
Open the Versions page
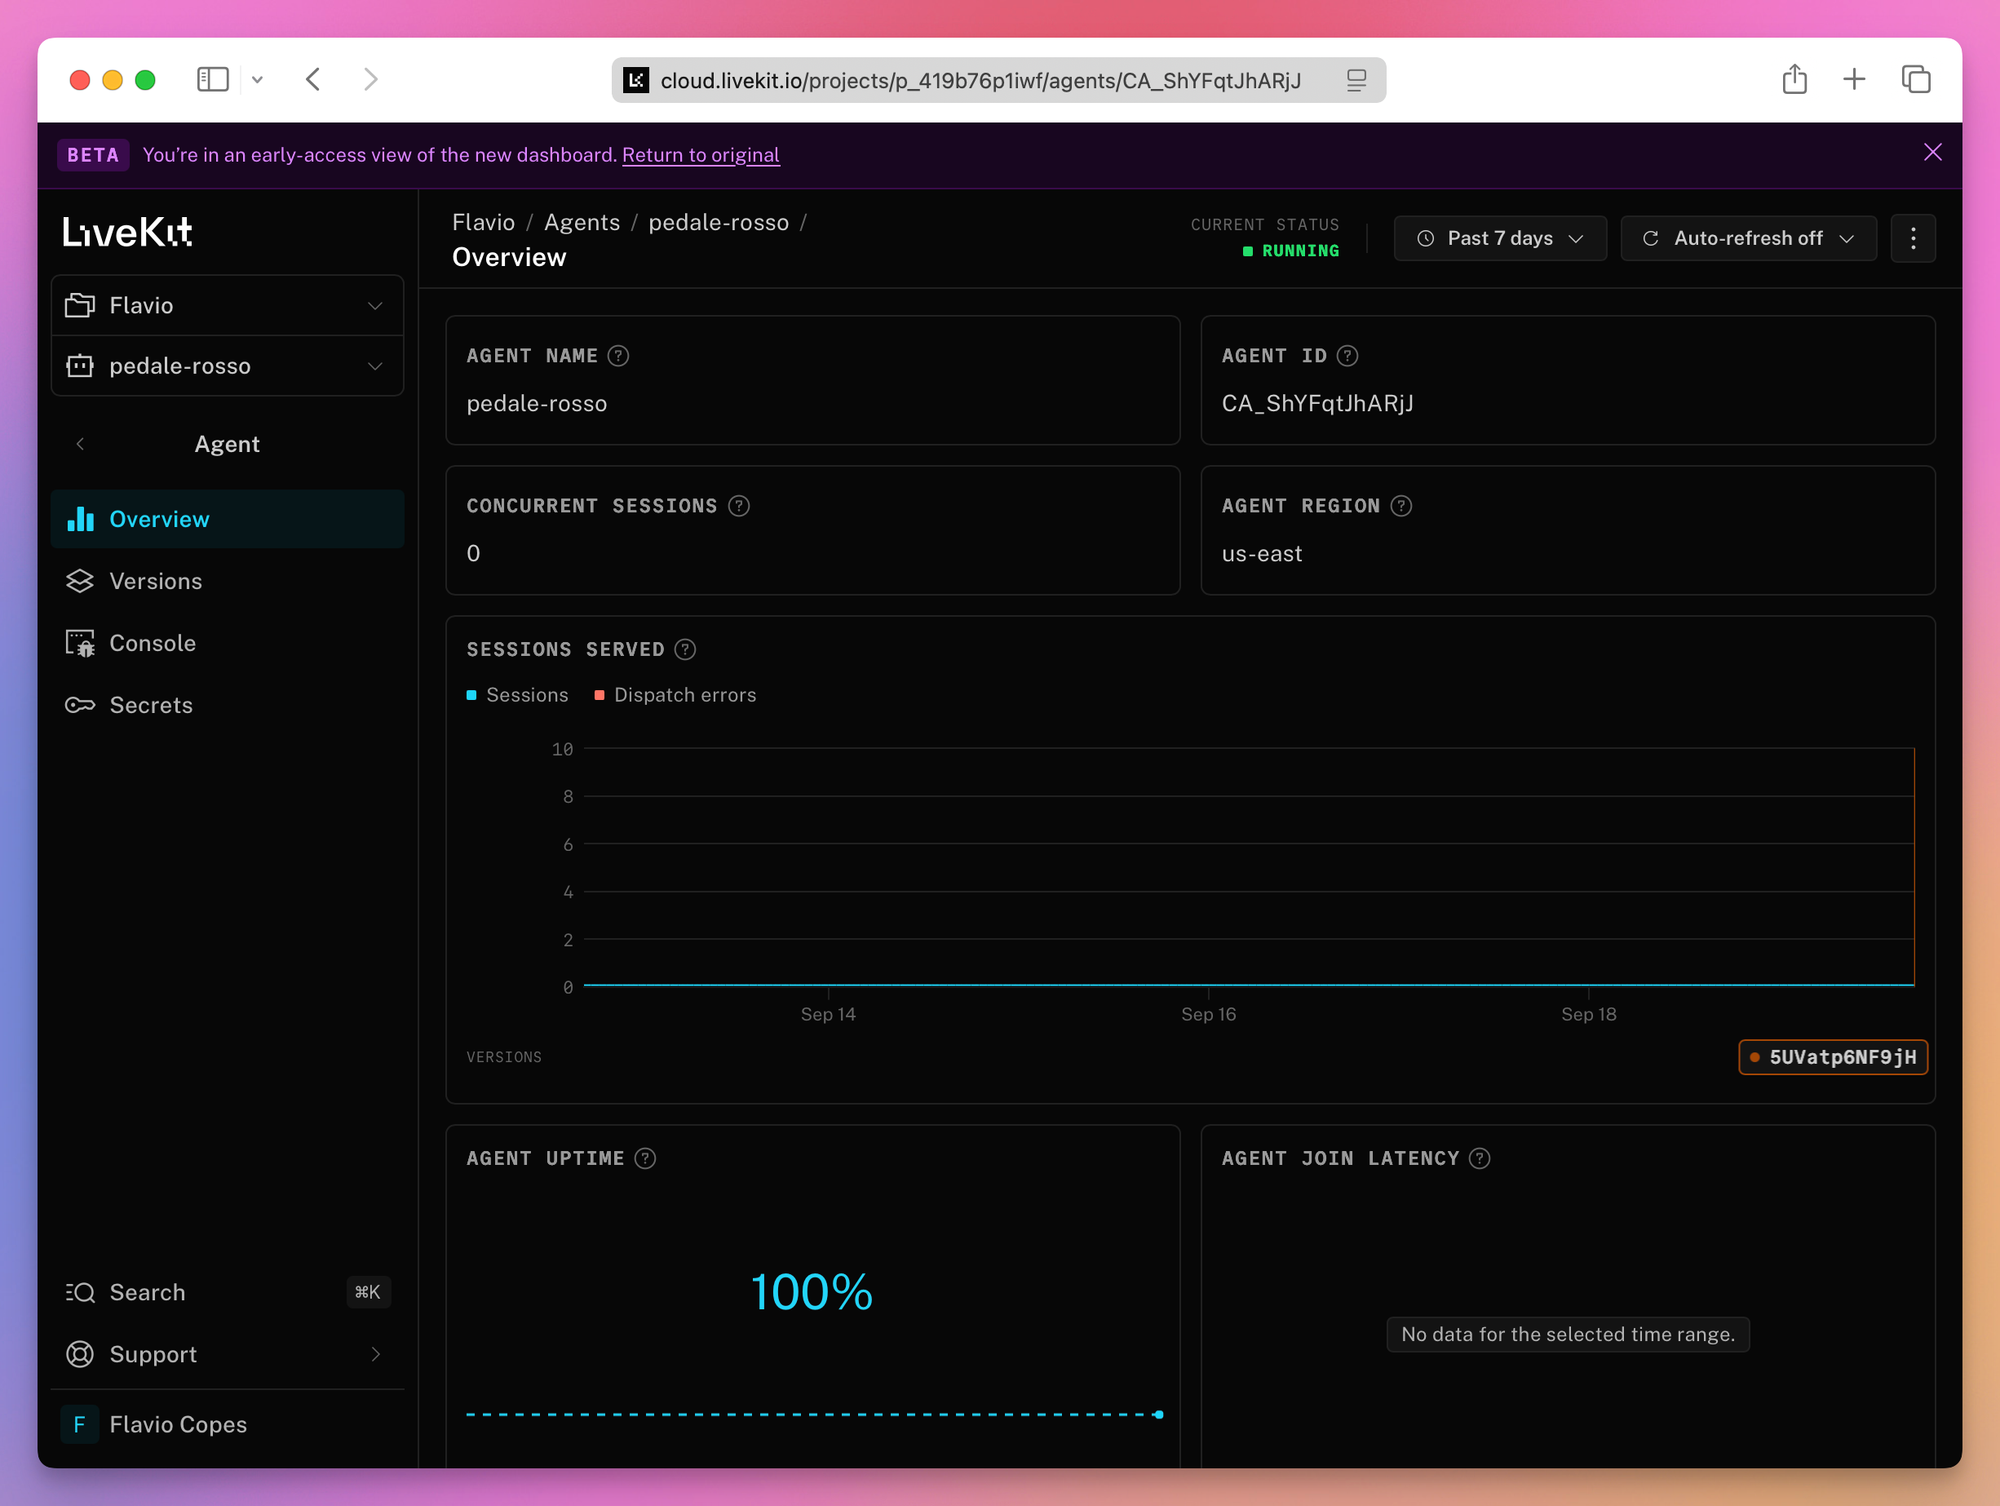coord(227,581)
